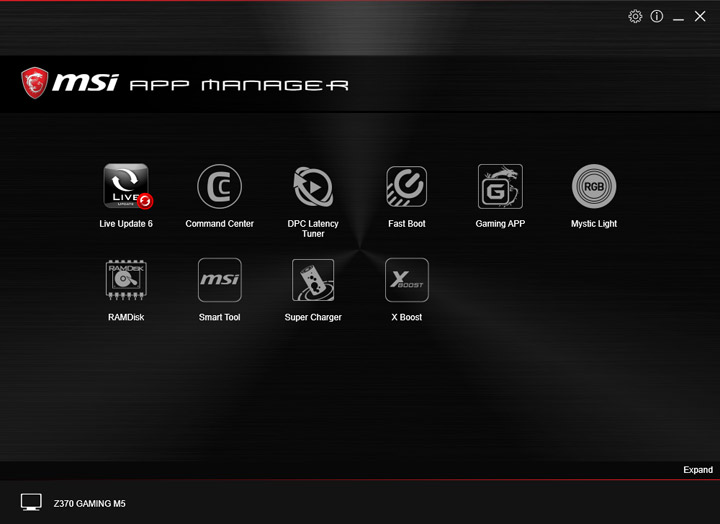
Task: Open the X Boost icon
Action: 407,280
